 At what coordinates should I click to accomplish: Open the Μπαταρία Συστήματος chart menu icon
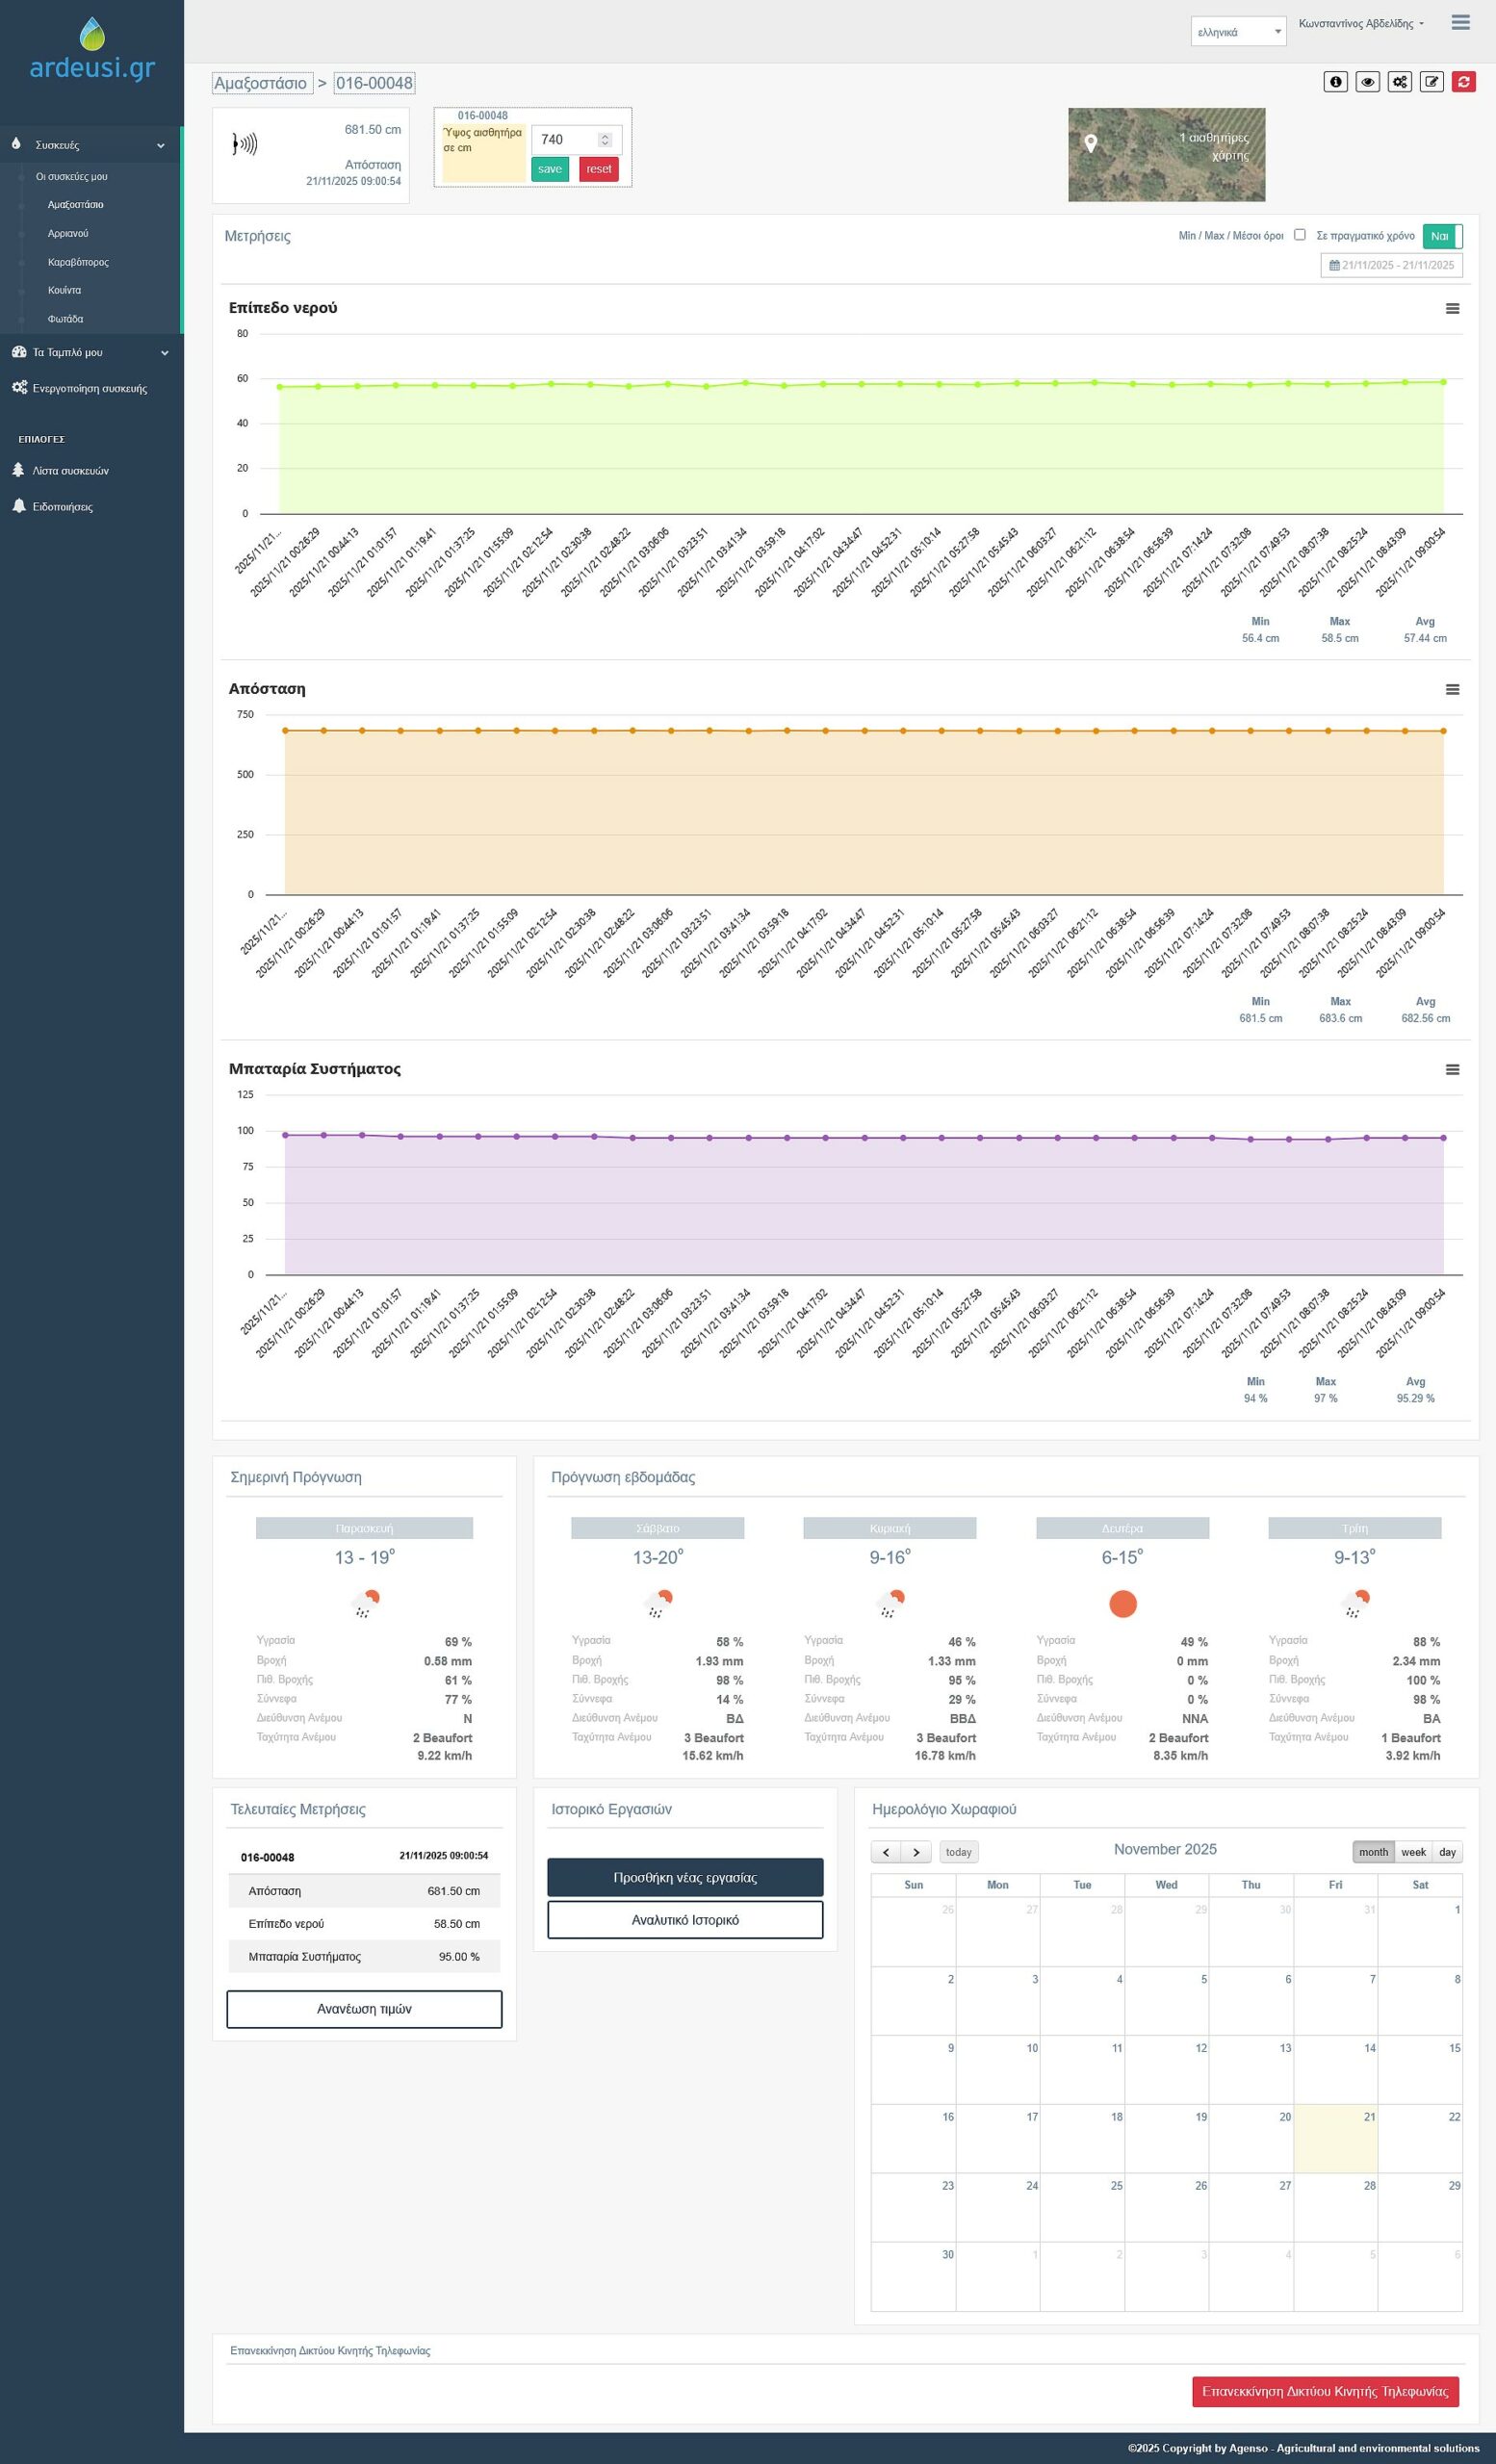pos(1452,1070)
